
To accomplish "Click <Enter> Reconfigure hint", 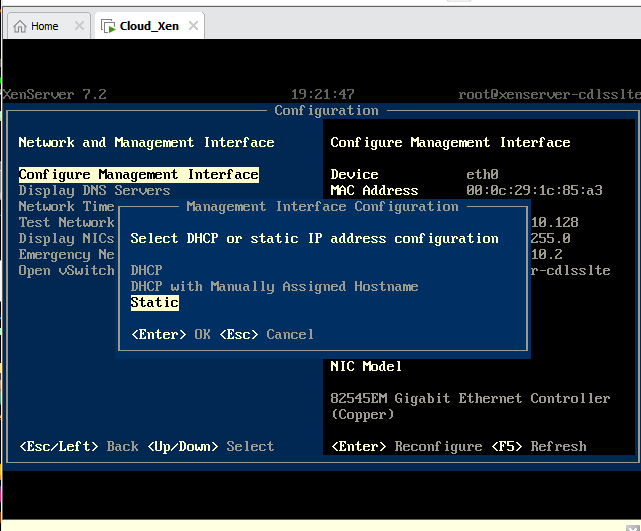I will point(407,446).
